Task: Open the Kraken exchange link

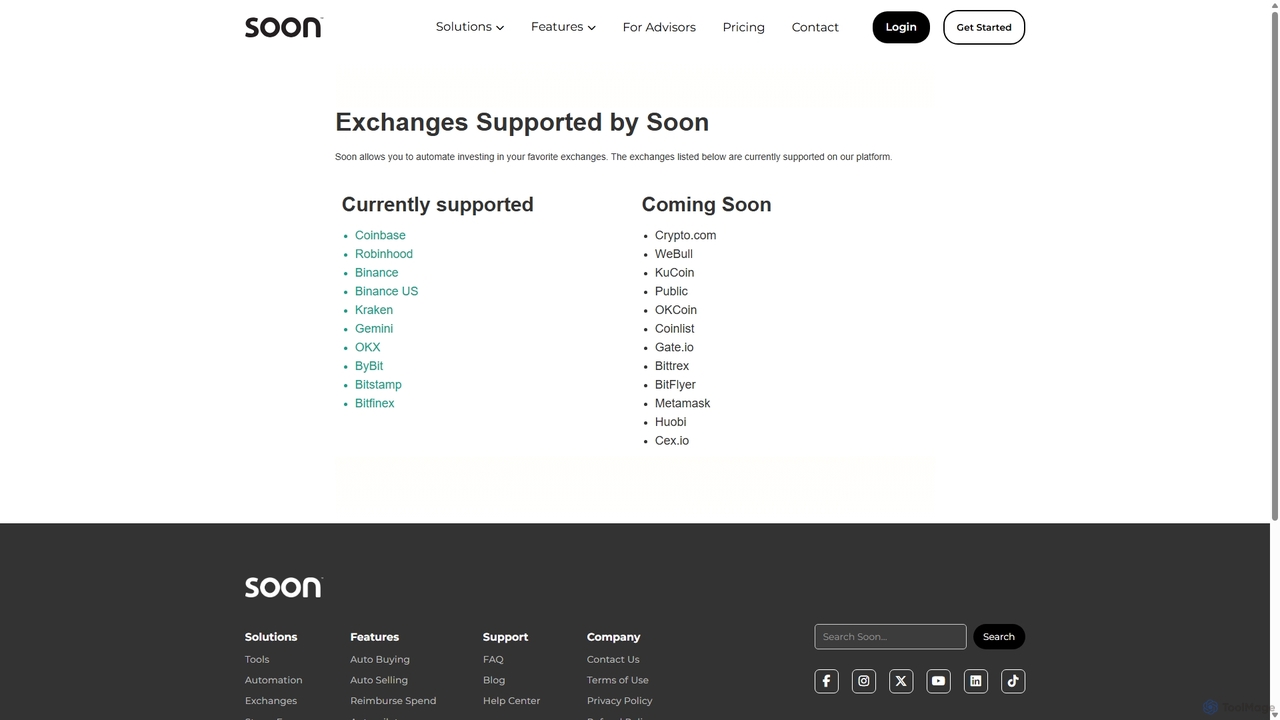Action: 374,310
